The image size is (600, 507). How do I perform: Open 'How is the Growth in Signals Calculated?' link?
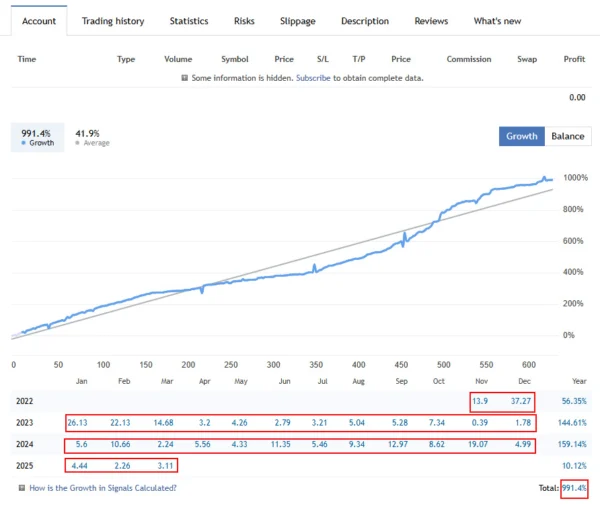tap(105, 487)
